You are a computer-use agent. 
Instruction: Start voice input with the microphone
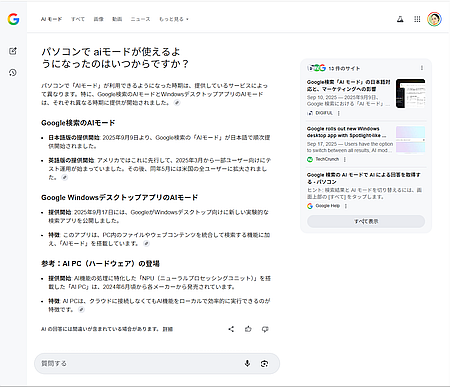point(247,363)
